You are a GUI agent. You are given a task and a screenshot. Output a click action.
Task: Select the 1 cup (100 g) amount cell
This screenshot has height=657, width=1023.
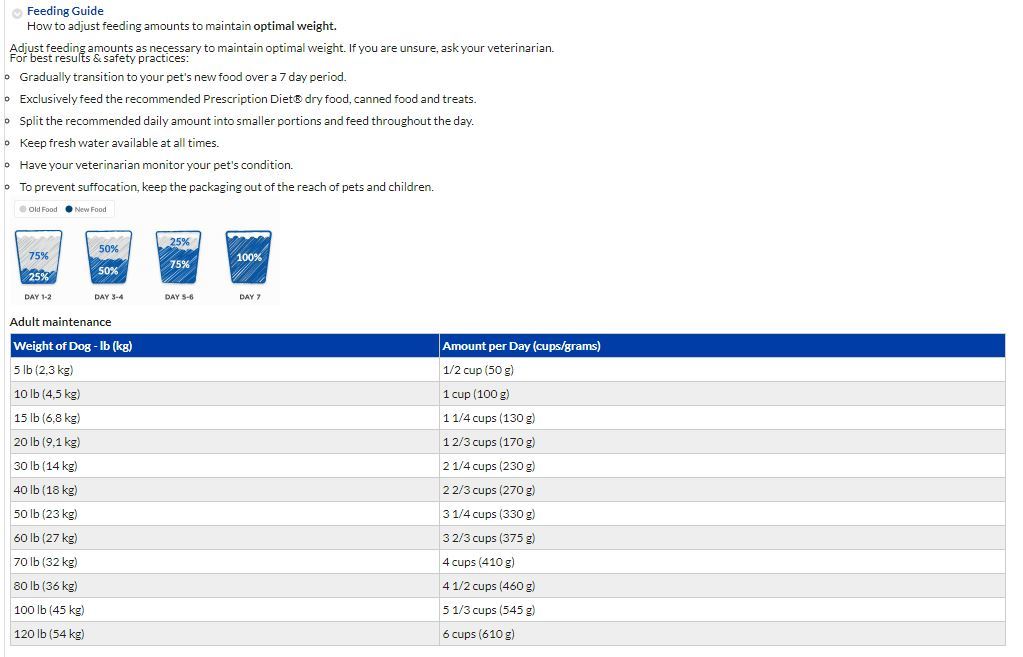tap(476, 394)
